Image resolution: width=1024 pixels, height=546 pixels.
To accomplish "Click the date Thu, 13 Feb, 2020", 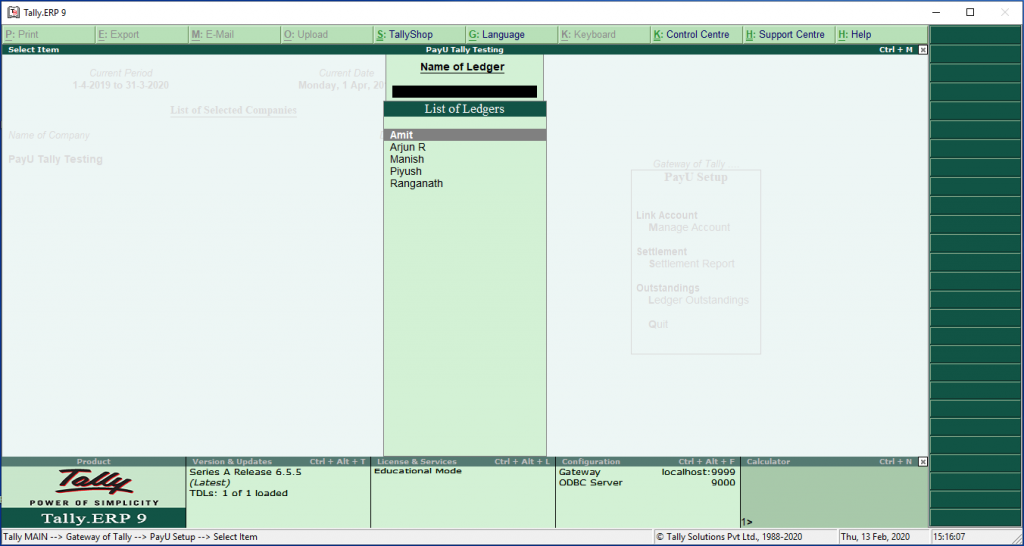I will pos(875,537).
